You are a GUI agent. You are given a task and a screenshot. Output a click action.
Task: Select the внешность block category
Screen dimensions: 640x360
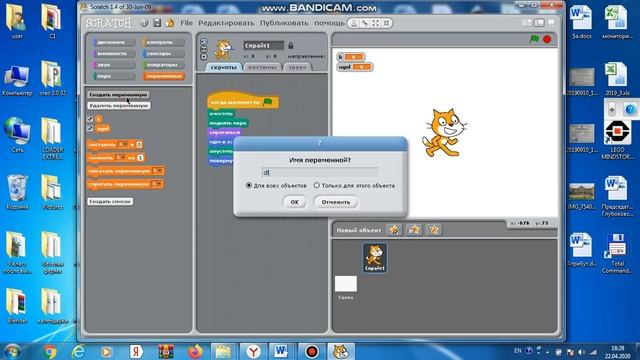[114, 53]
